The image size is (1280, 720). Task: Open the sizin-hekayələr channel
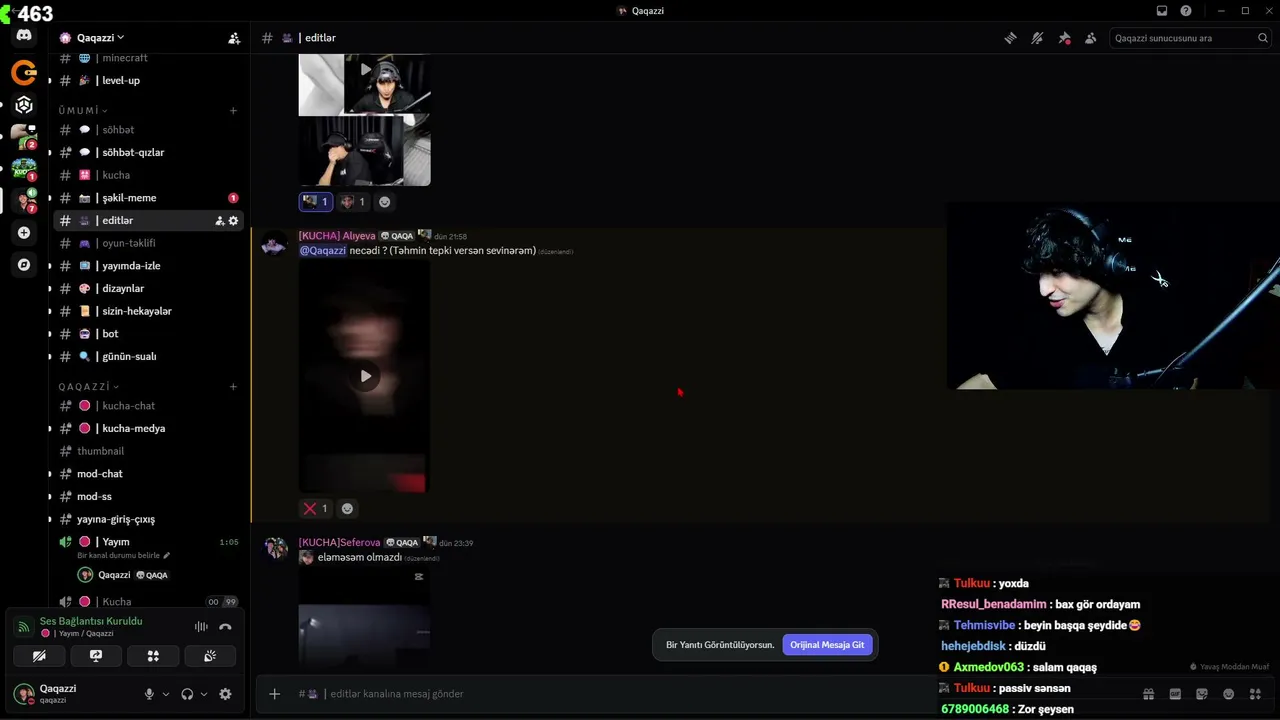(148, 311)
